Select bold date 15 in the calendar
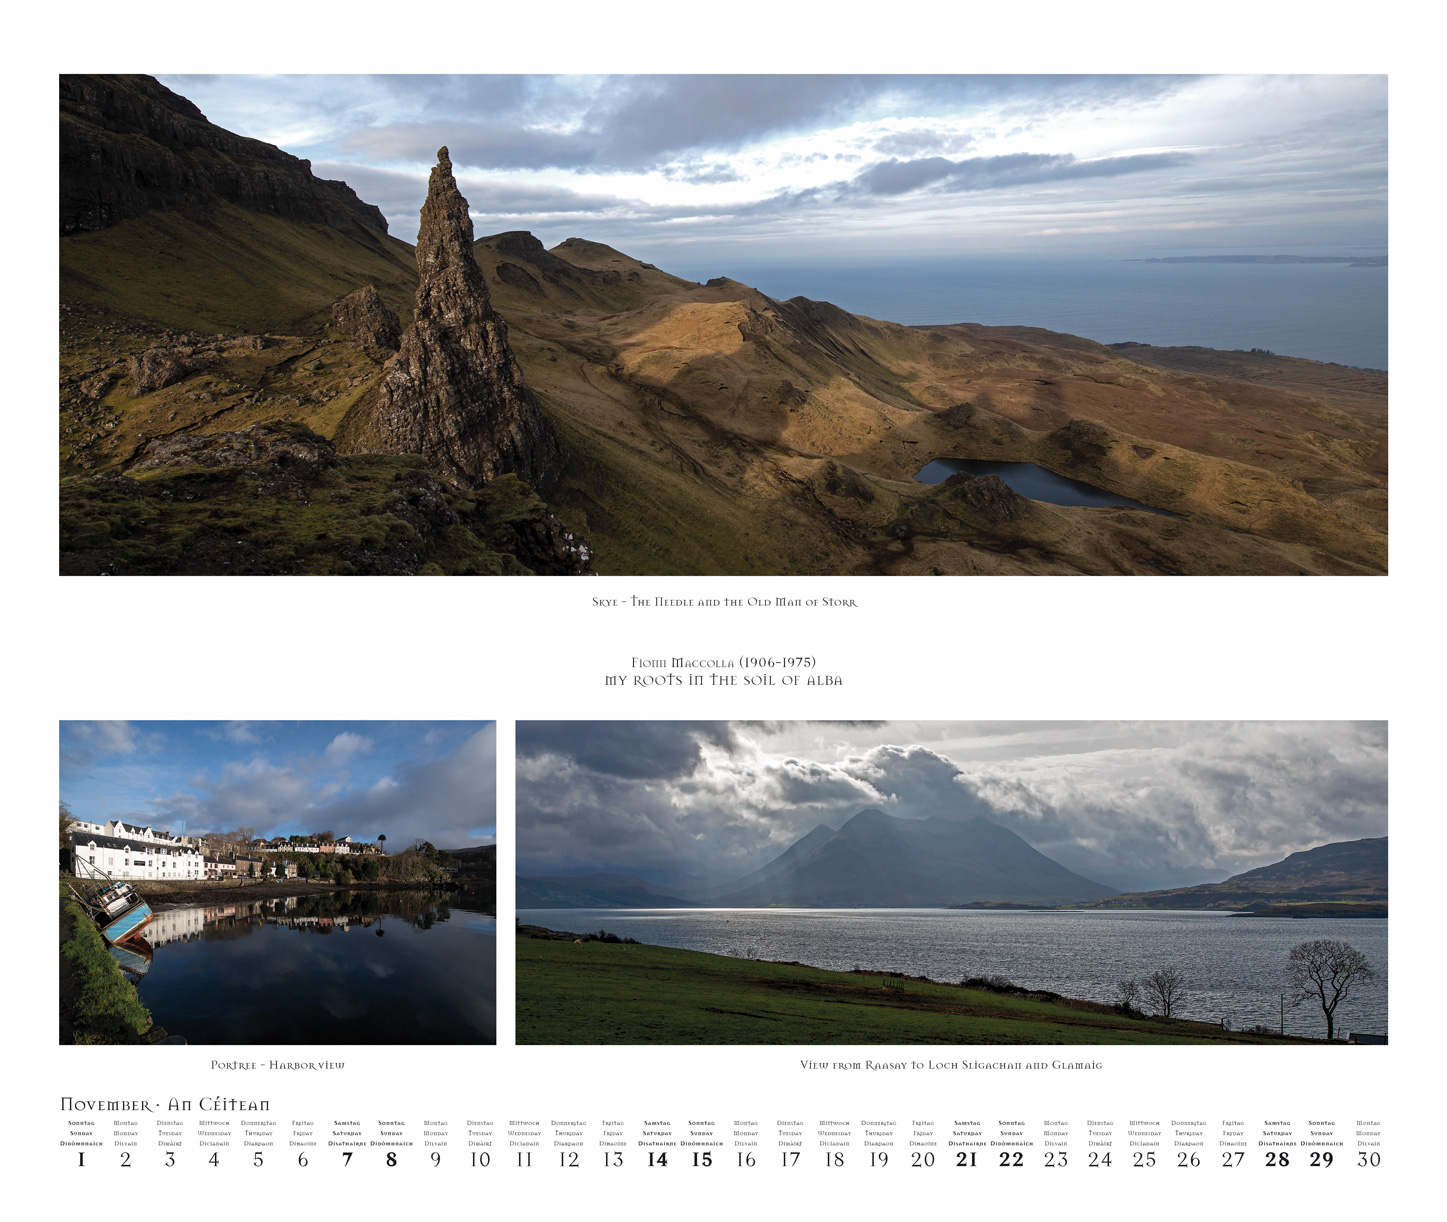 (702, 1160)
